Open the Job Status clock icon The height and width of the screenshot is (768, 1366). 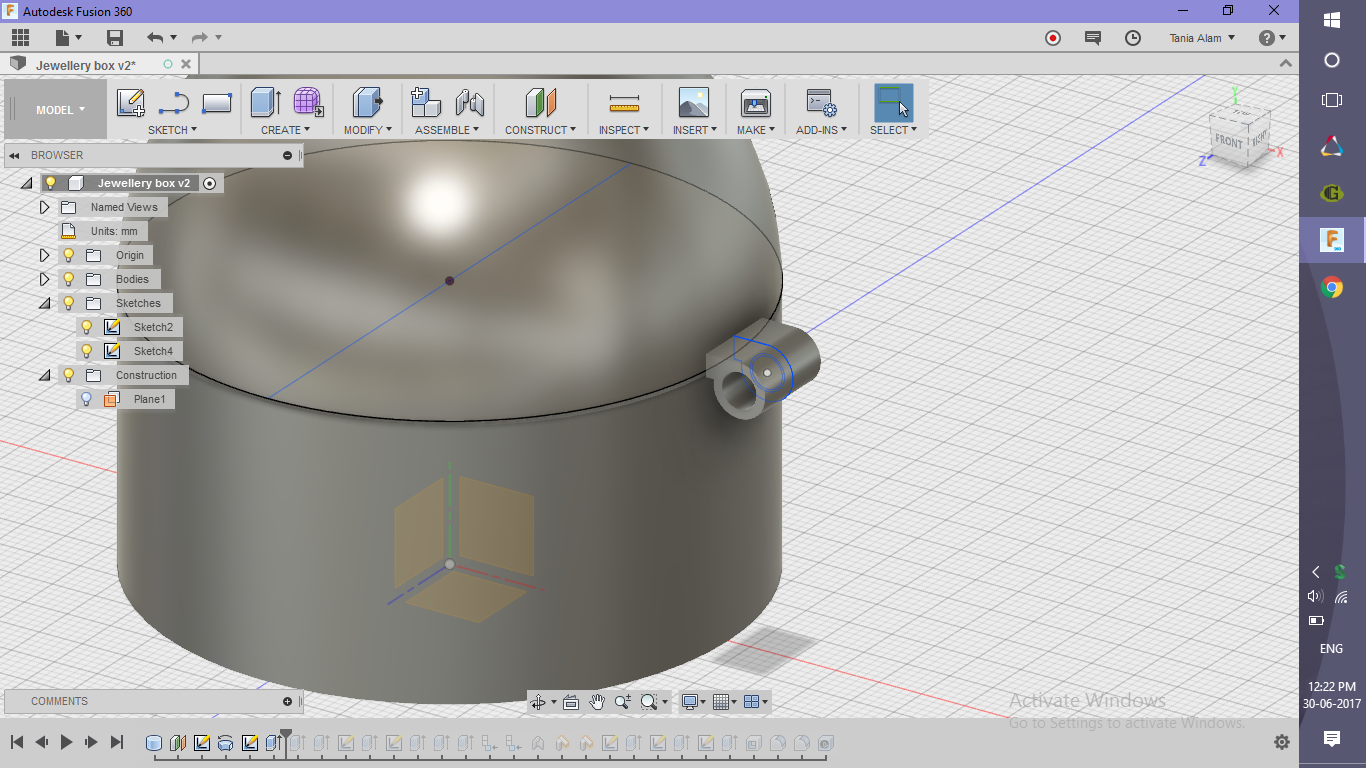click(x=1133, y=38)
